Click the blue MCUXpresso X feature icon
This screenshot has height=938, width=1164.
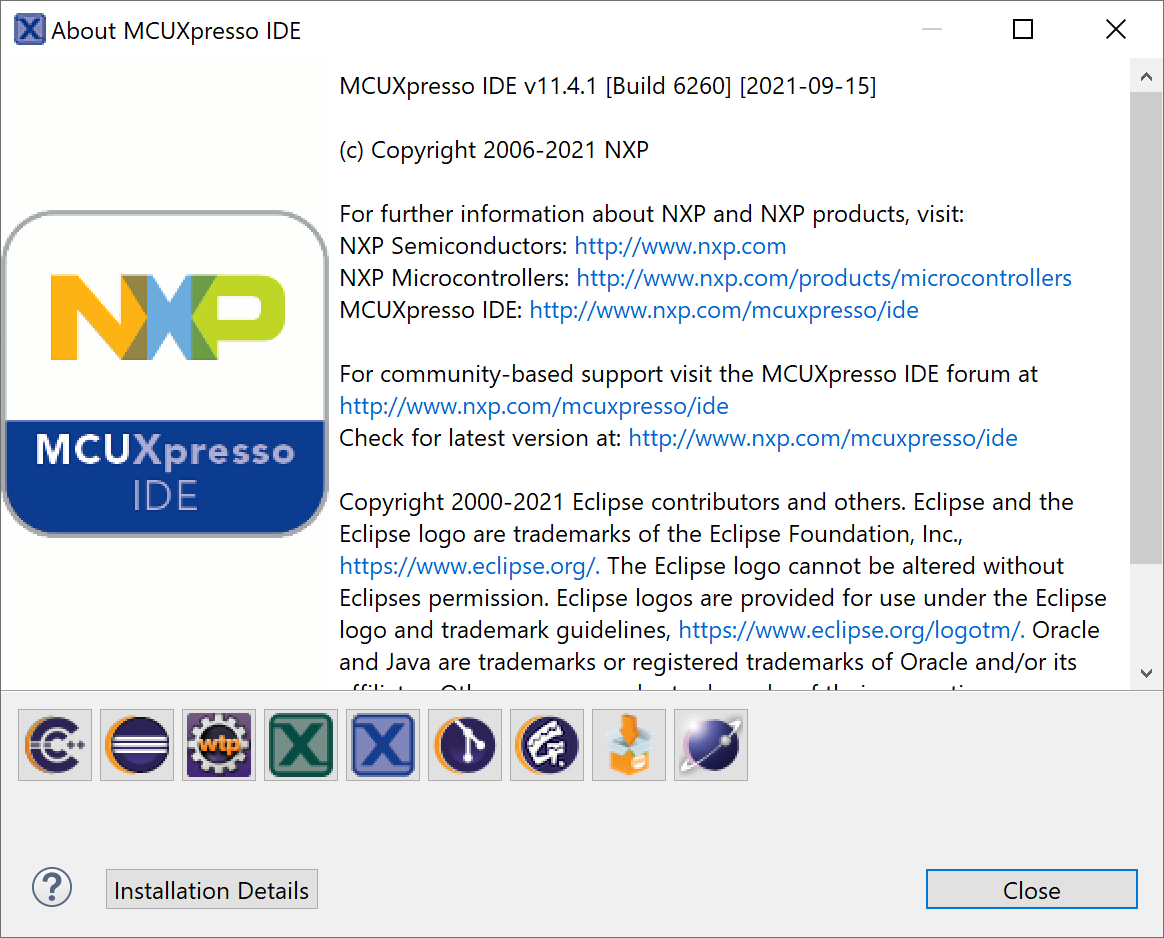click(382, 745)
